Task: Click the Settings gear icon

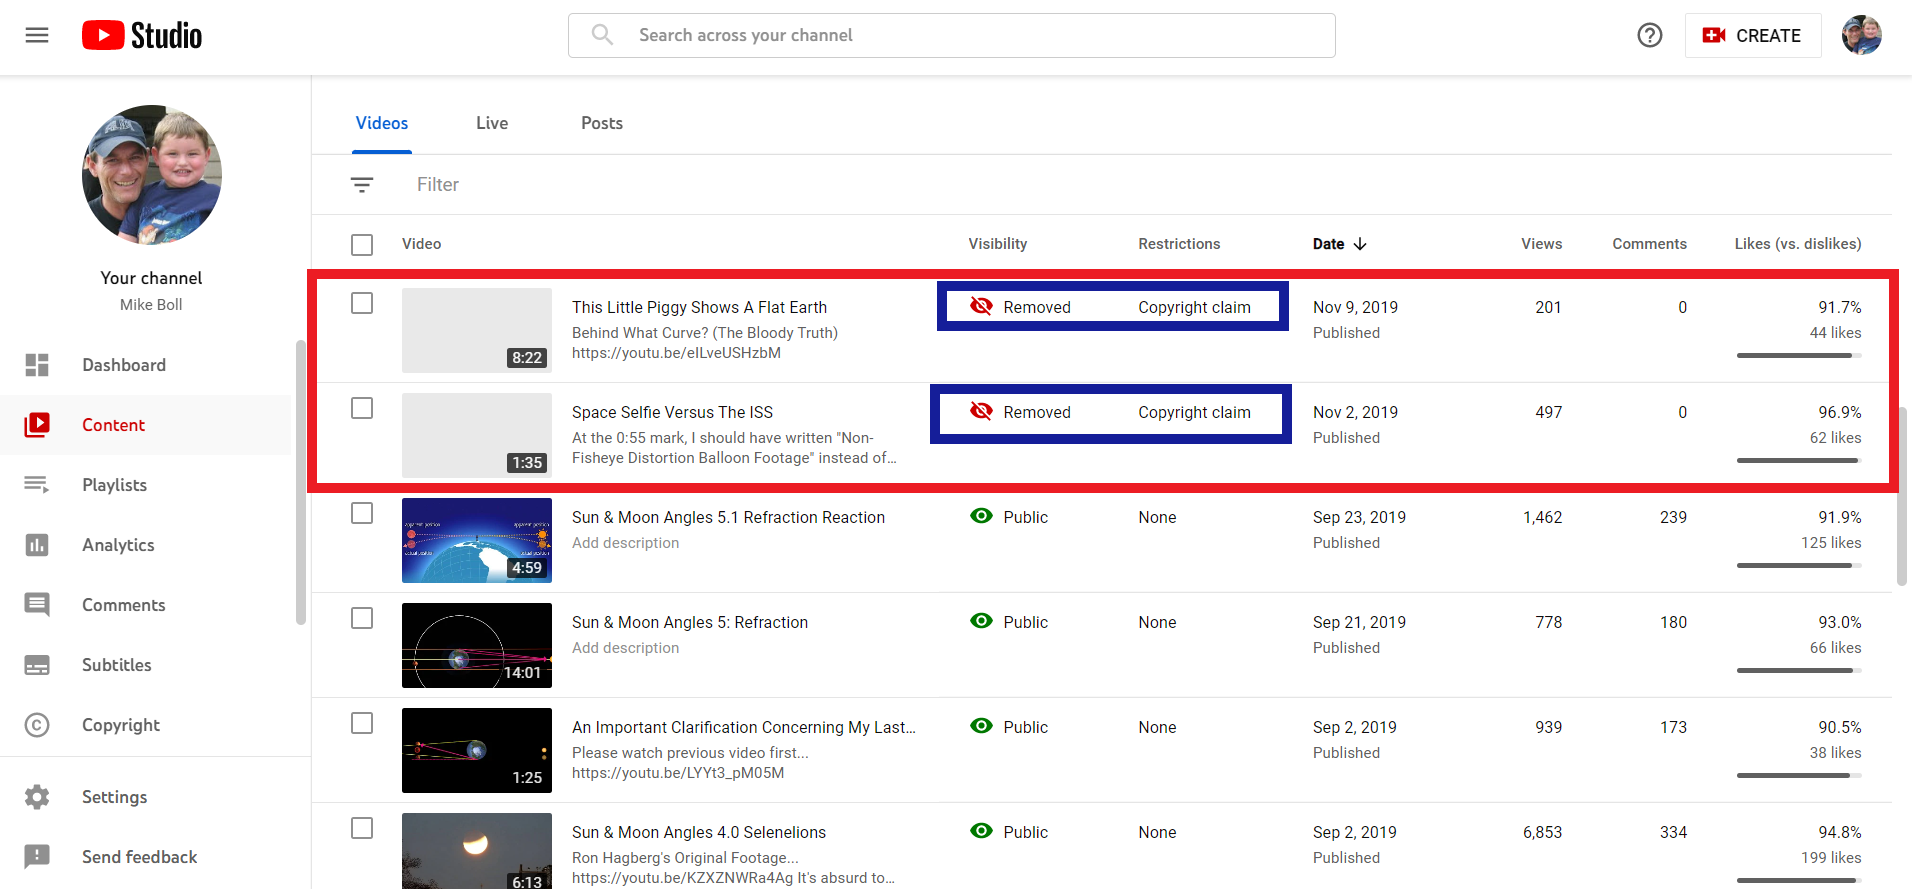Action: (x=37, y=797)
